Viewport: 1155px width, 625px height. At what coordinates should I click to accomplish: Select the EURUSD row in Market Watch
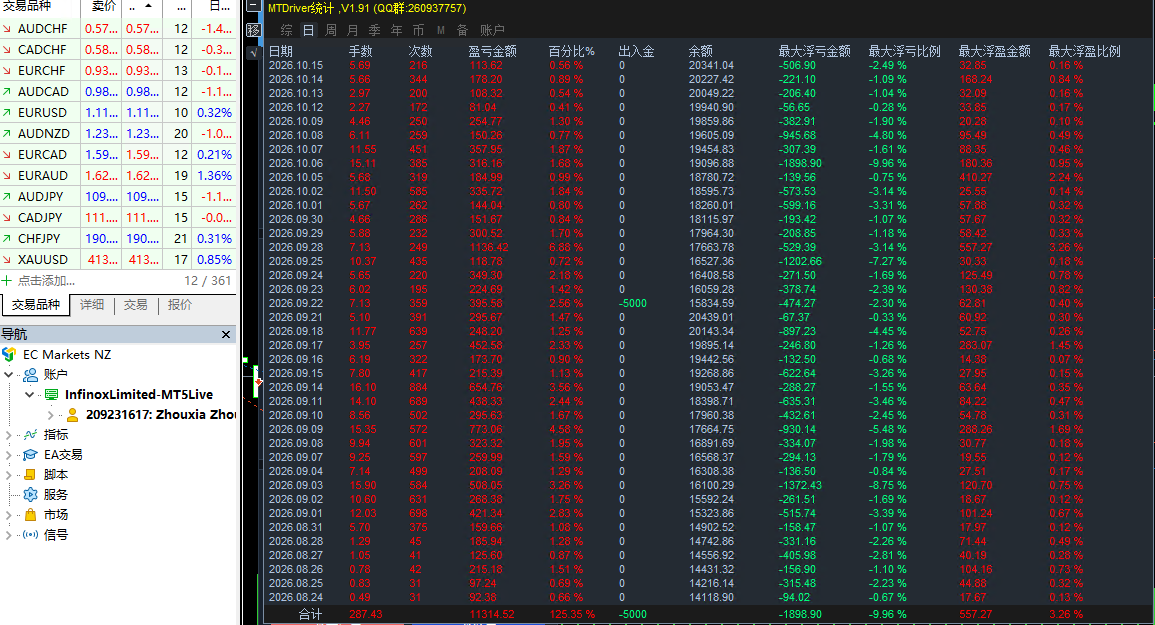pyautogui.click(x=118, y=113)
